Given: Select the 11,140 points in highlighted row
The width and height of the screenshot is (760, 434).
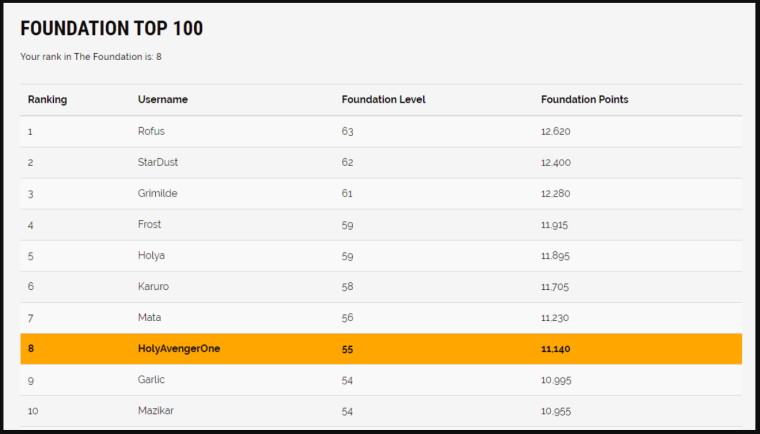Looking at the screenshot, I should pyautogui.click(x=555, y=349).
